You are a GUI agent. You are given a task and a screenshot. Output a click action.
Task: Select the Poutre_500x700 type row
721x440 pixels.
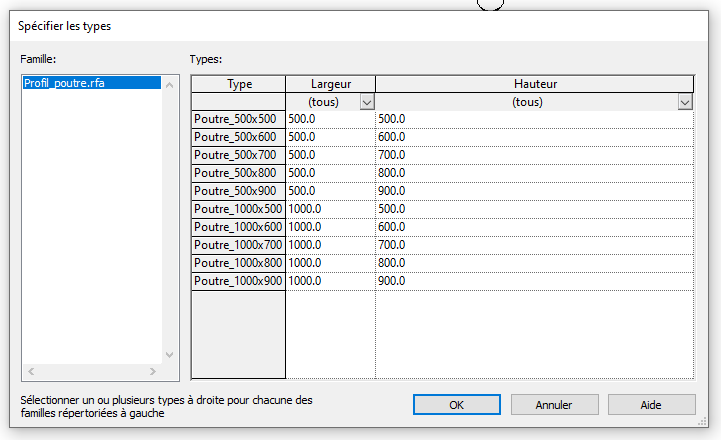pyautogui.click(x=238, y=155)
